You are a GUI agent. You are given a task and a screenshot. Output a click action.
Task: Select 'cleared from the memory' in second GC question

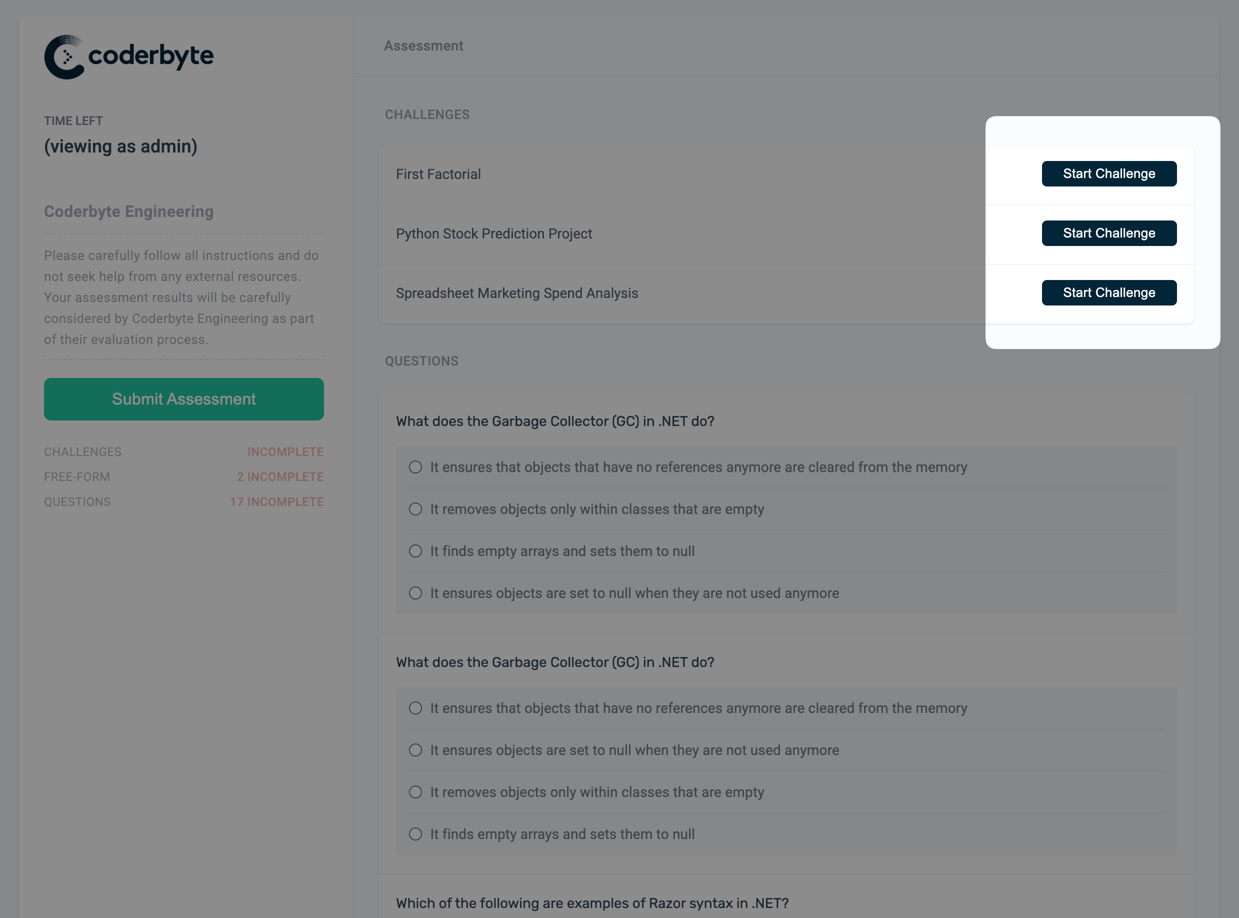coord(416,708)
